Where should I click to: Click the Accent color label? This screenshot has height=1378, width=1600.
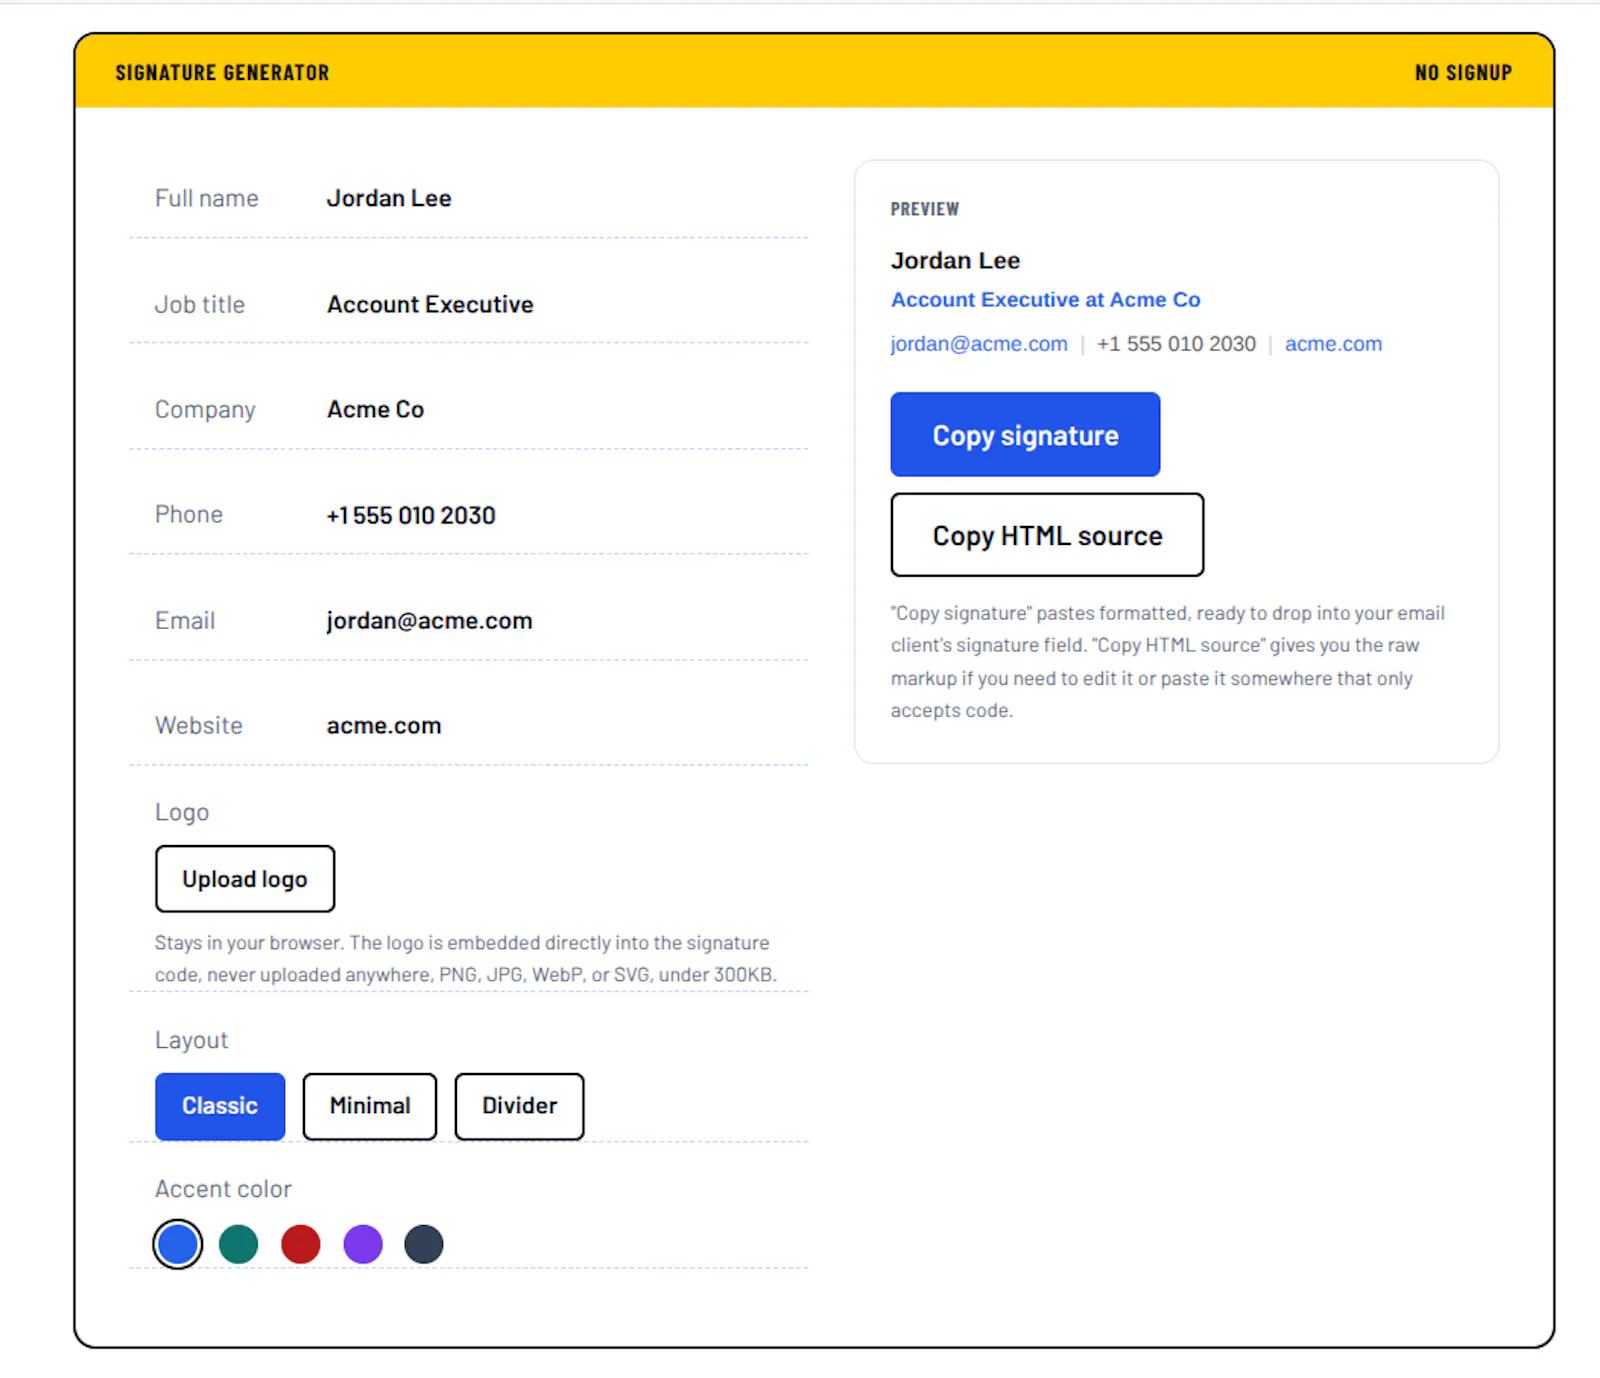tap(223, 1189)
